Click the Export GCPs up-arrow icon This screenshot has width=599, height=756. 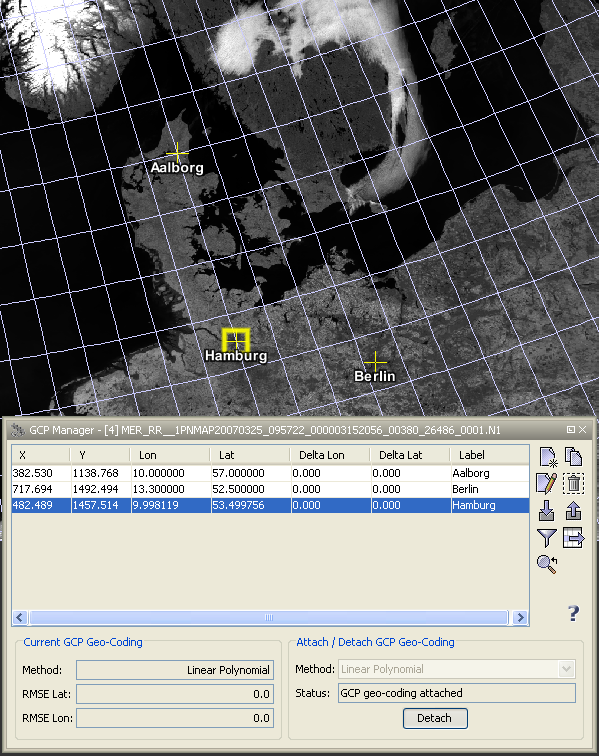tap(573, 511)
